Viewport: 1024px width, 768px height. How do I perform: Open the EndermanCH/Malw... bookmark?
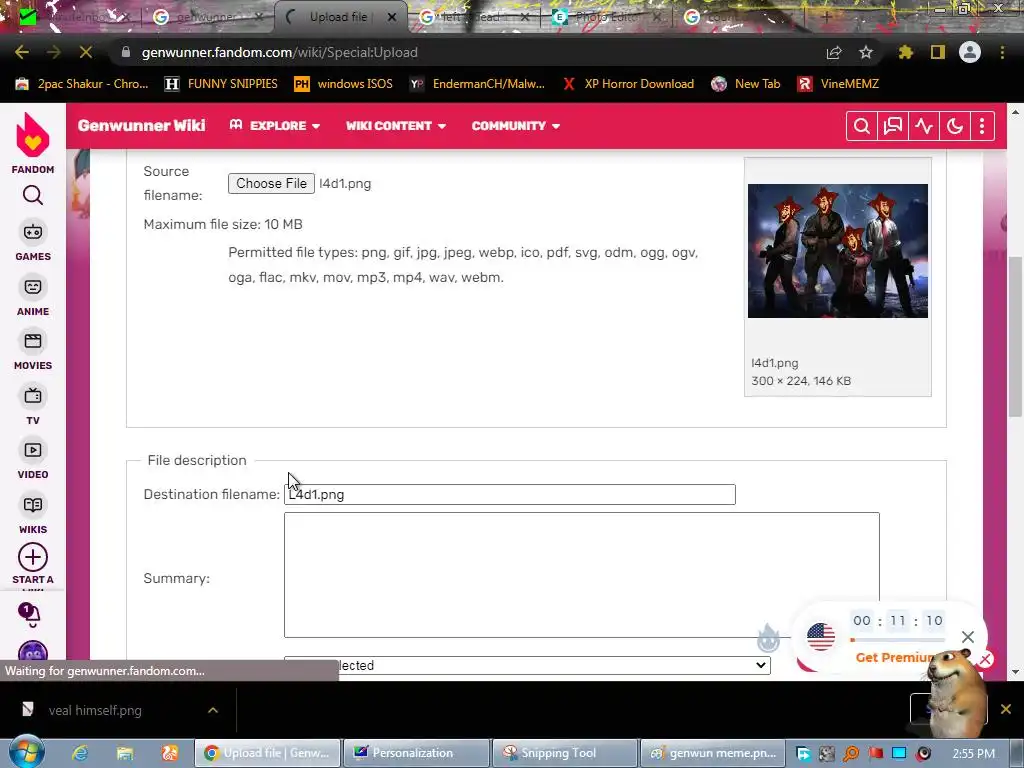pos(477,84)
